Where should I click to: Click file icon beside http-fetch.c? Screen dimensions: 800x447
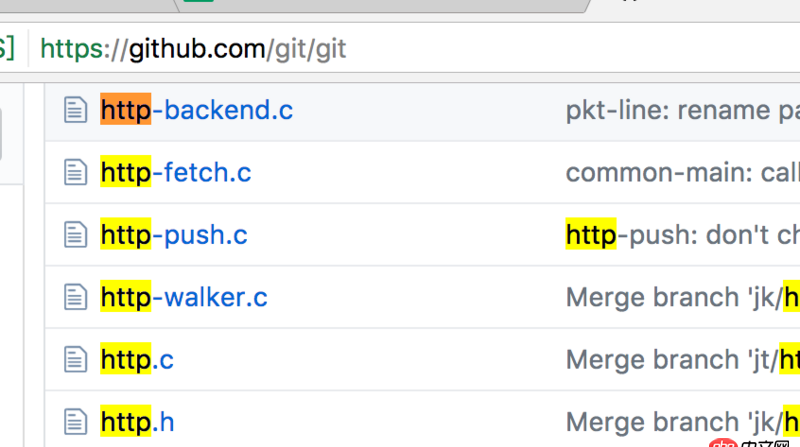pos(76,172)
